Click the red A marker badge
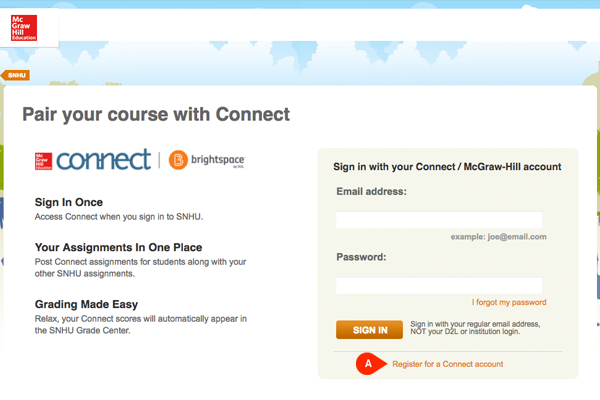The image size is (600, 400). pos(370,364)
